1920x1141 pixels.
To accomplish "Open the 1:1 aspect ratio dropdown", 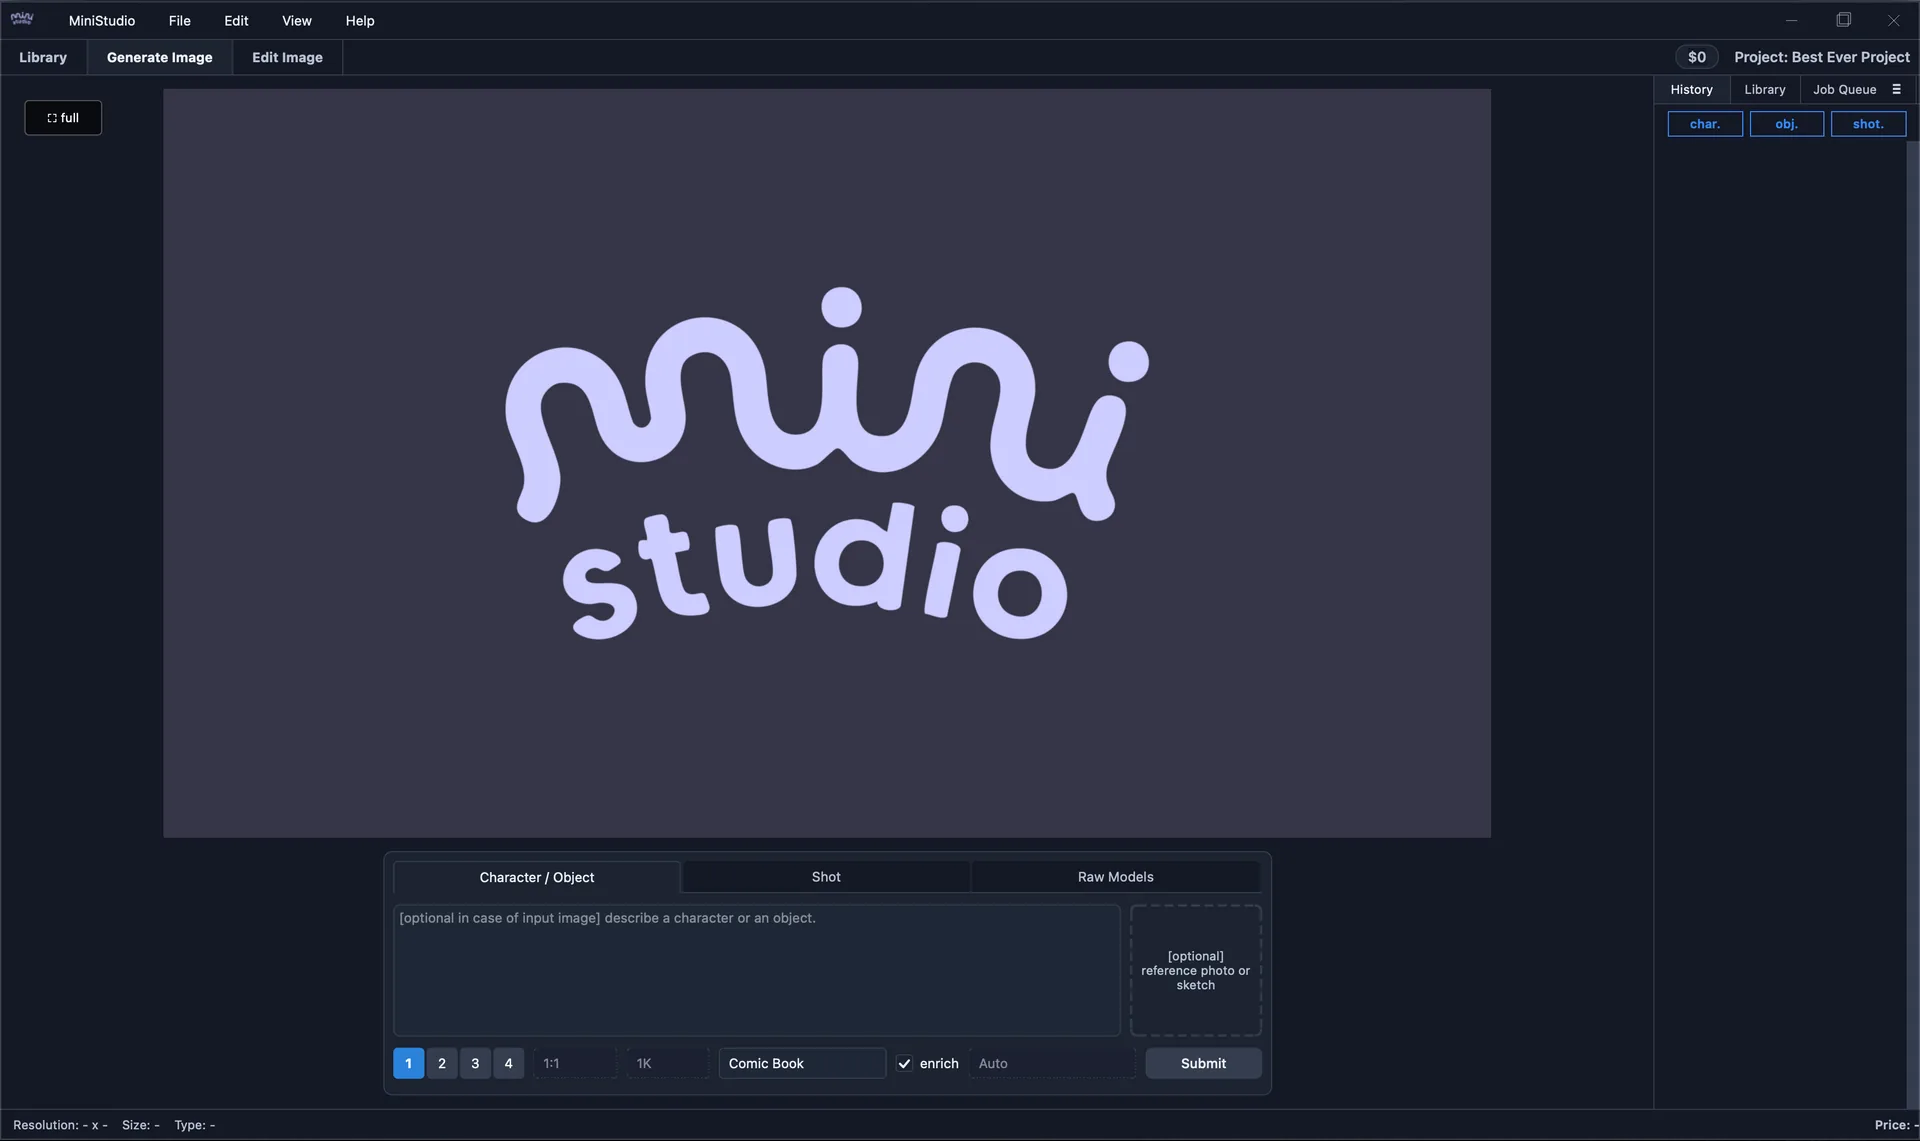I will point(575,1063).
